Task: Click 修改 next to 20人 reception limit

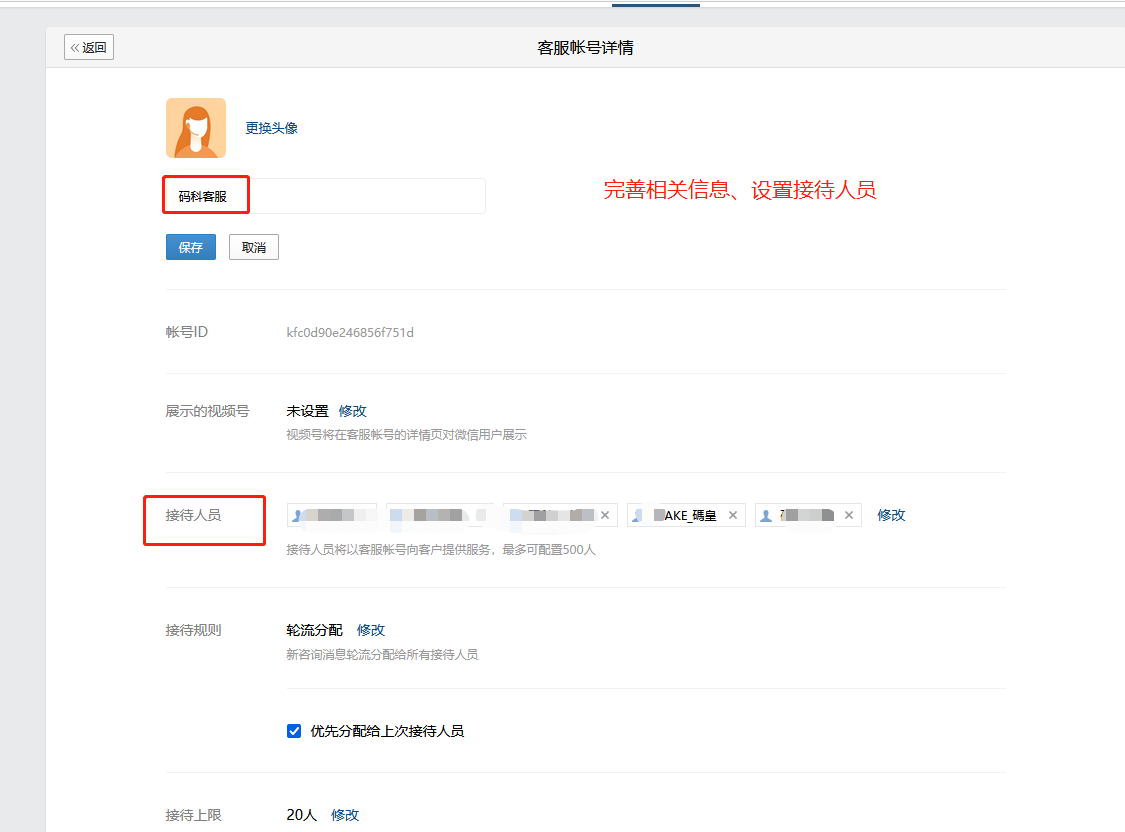Action: point(345,815)
